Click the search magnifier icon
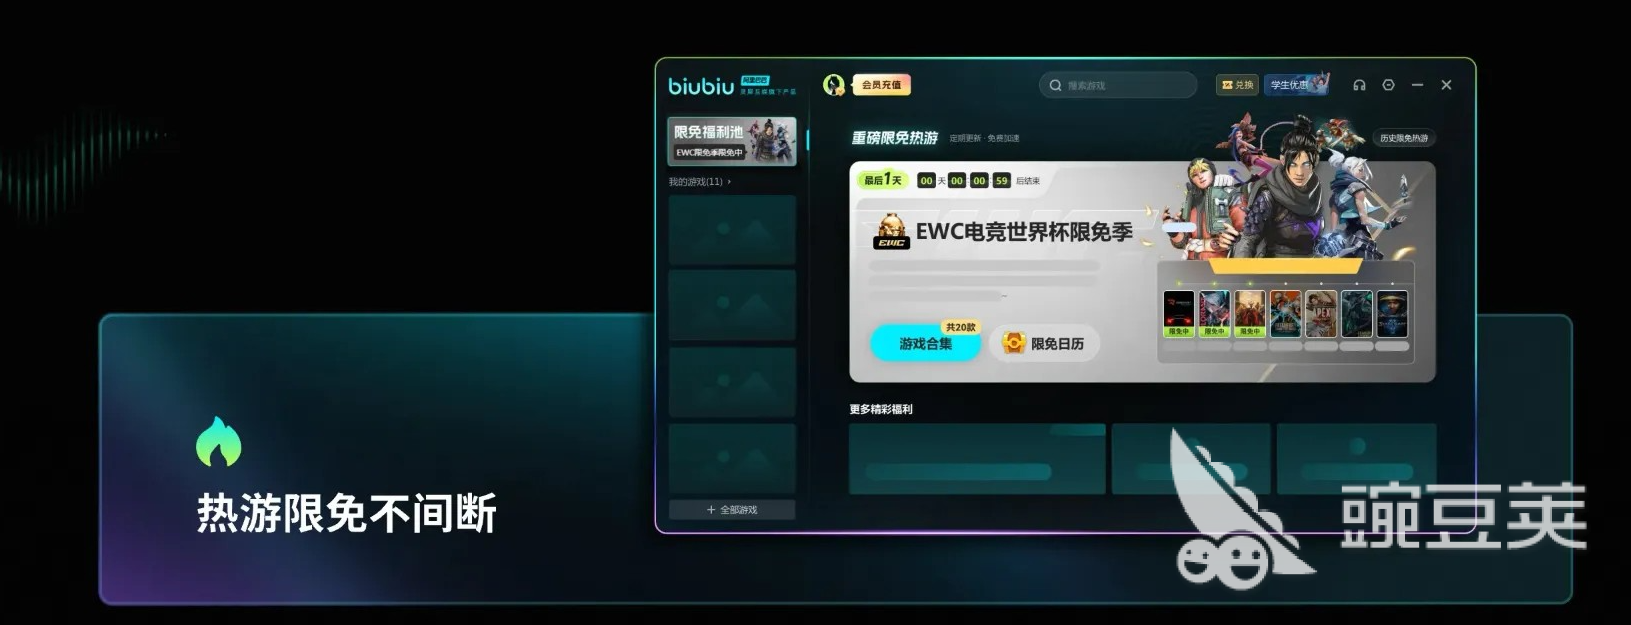The width and height of the screenshot is (1631, 625). 1055,85
